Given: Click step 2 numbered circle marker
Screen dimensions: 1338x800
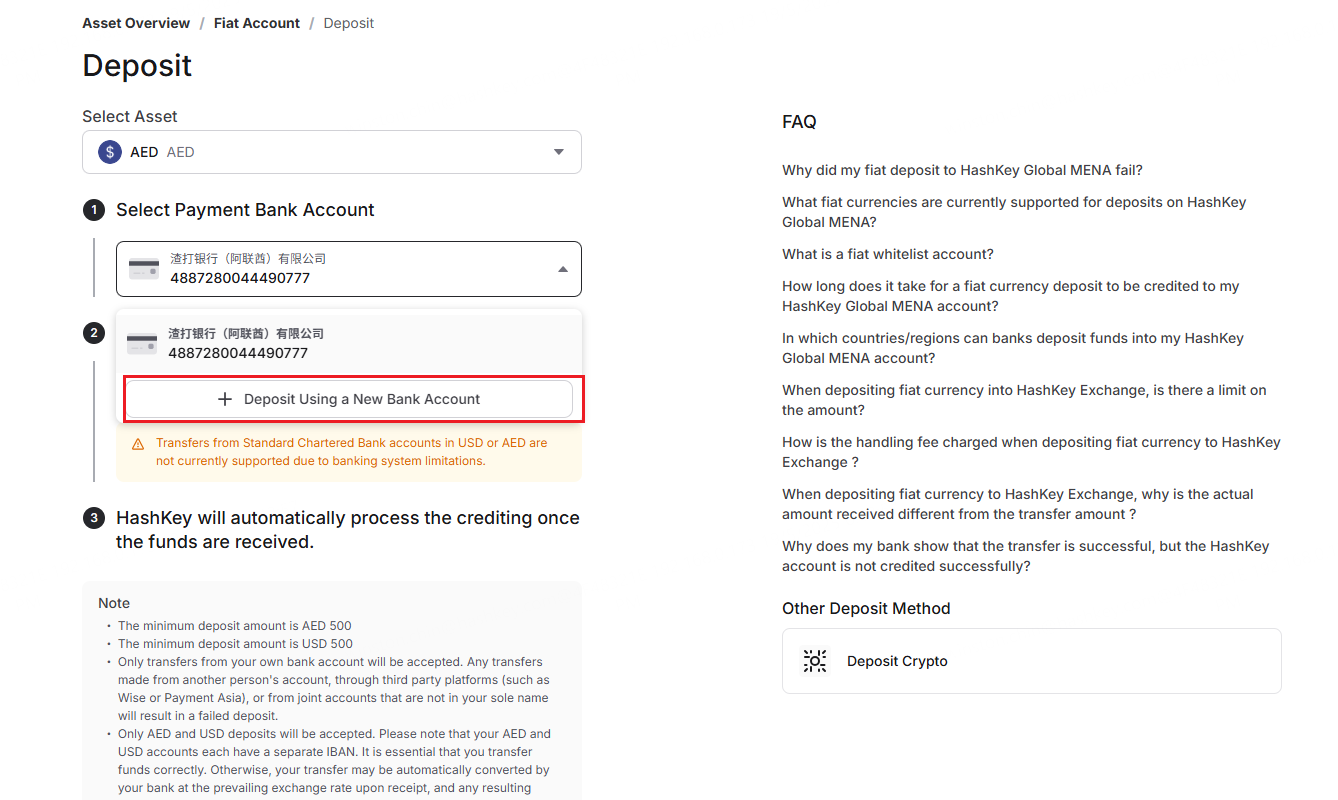Looking at the screenshot, I should (94, 332).
